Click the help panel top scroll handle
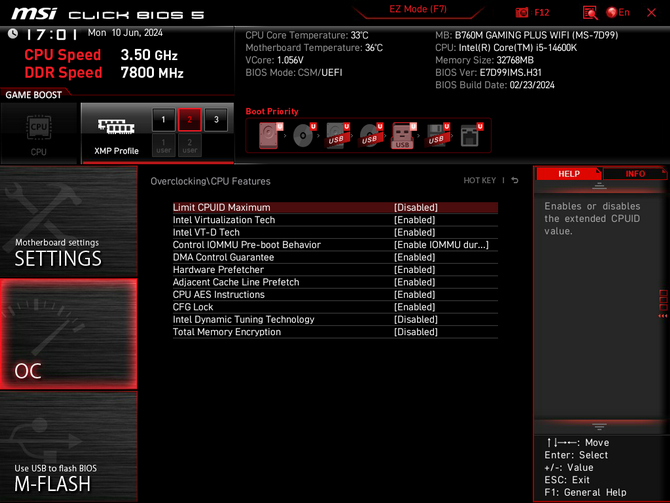The height and width of the screenshot is (503, 670). [x=599, y=186]
